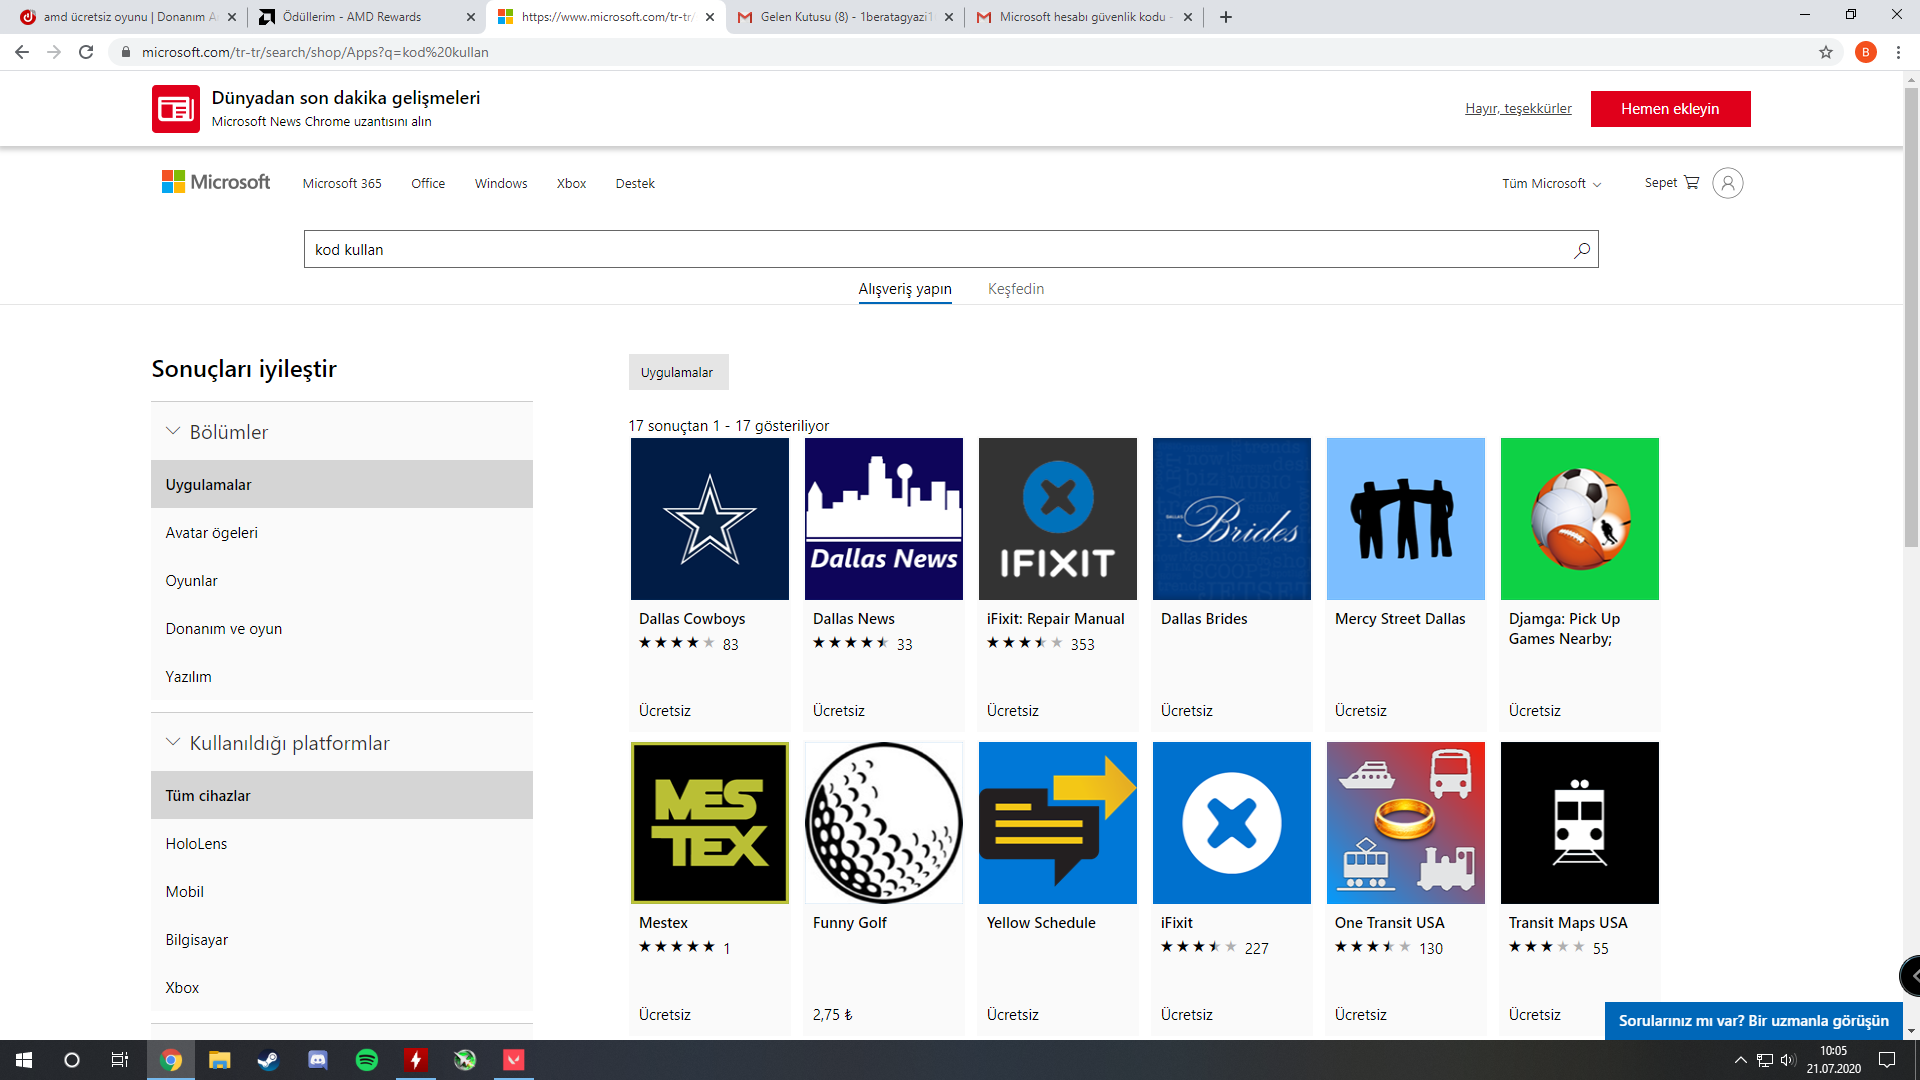Open Destek nav menu item
This screenshot has height=1080, width=1920.
[635, 184]
